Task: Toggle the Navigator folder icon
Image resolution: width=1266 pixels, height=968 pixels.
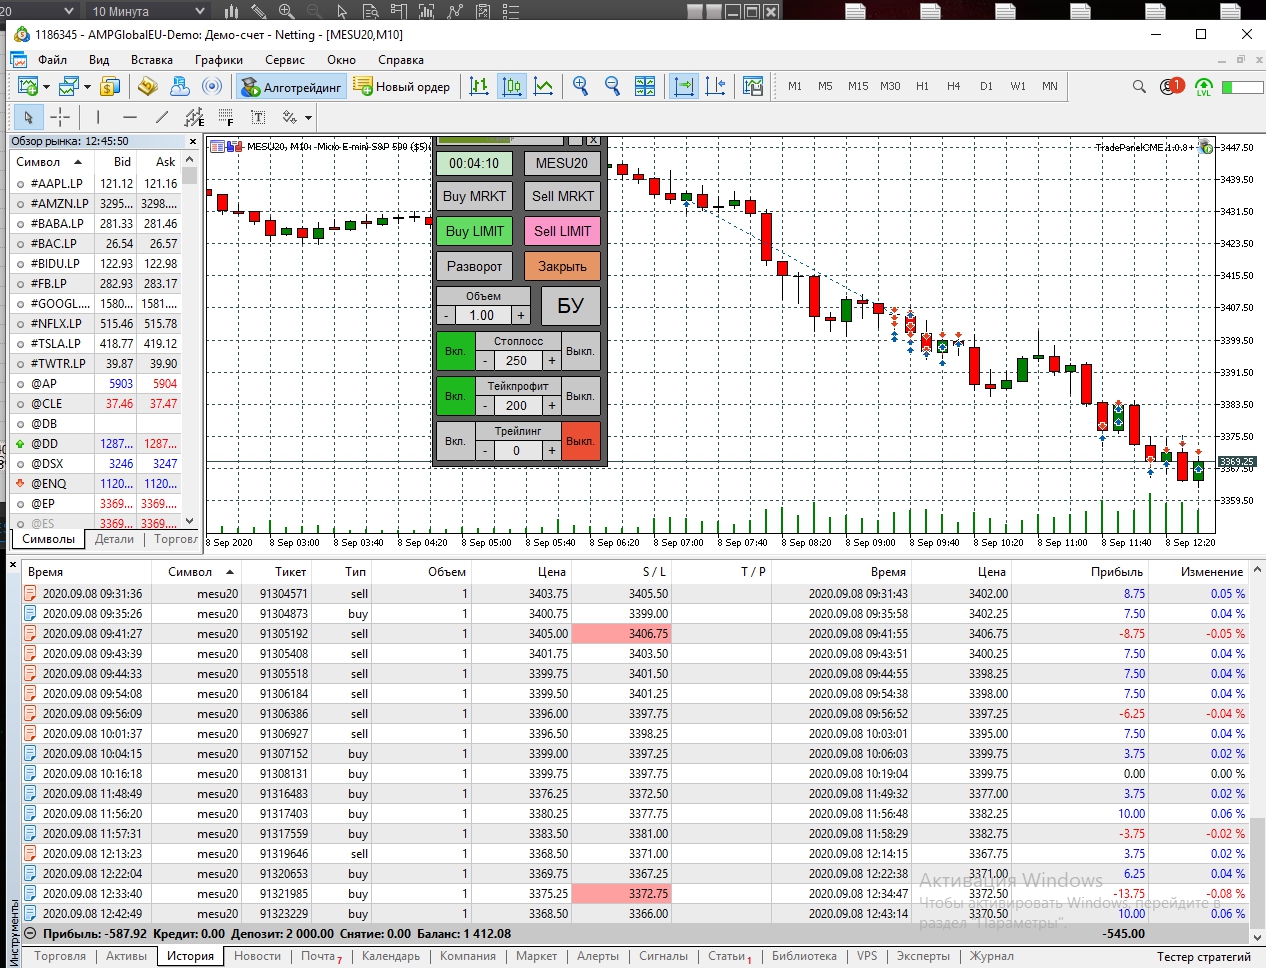Action: pos(147,87)
